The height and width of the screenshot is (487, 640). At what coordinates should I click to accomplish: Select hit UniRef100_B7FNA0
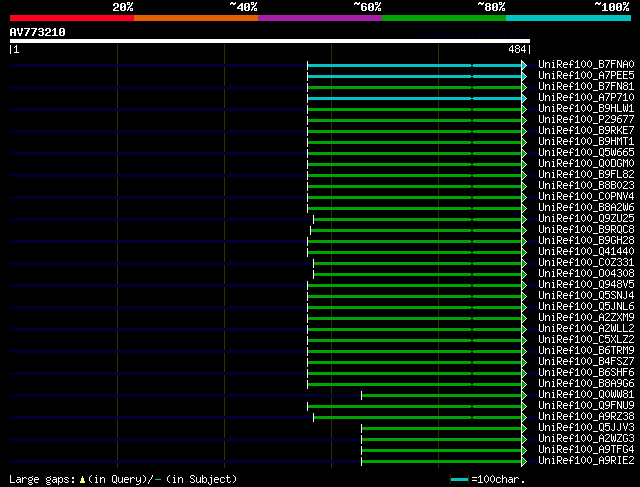click(x=586, y=64)
